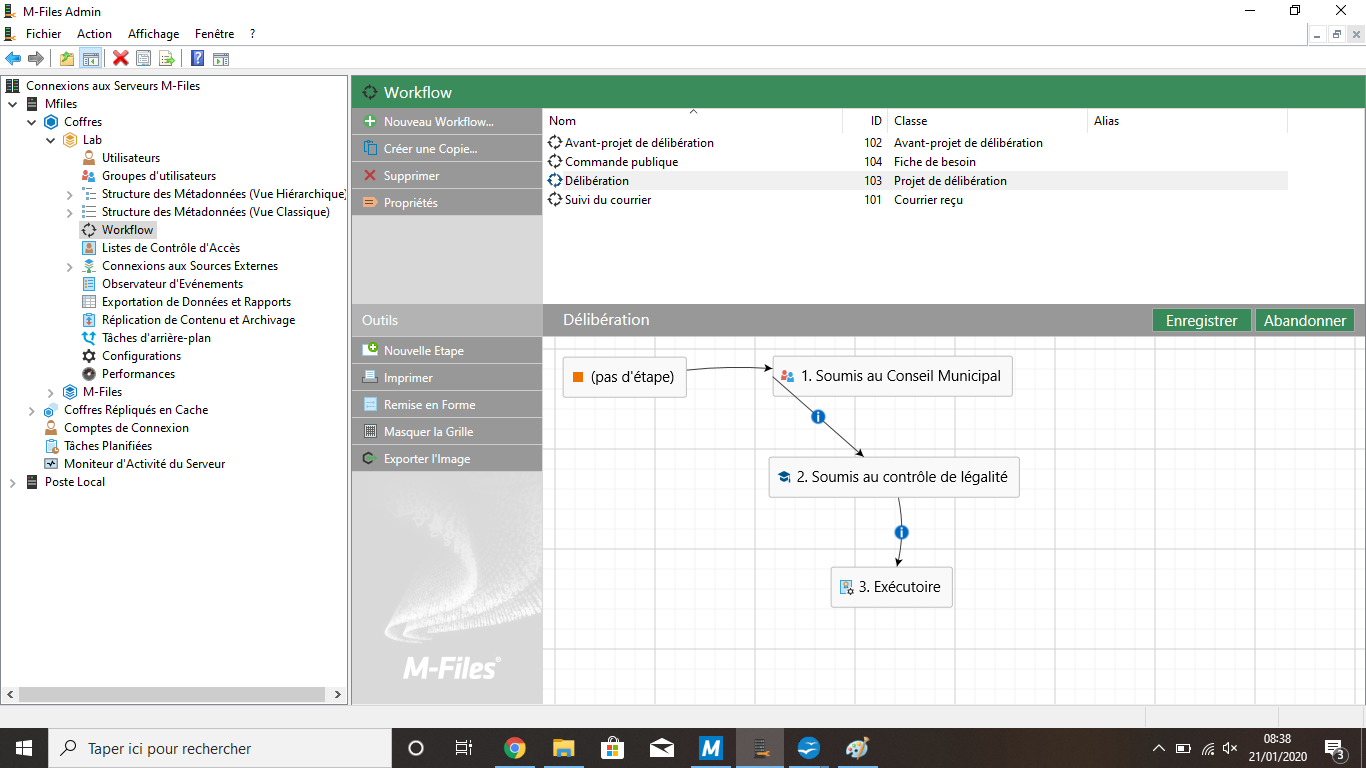This screenshot has width=1366, height=768.
Task: Click the copy icon next to Créer une Copie
Action: coord(370,148)
